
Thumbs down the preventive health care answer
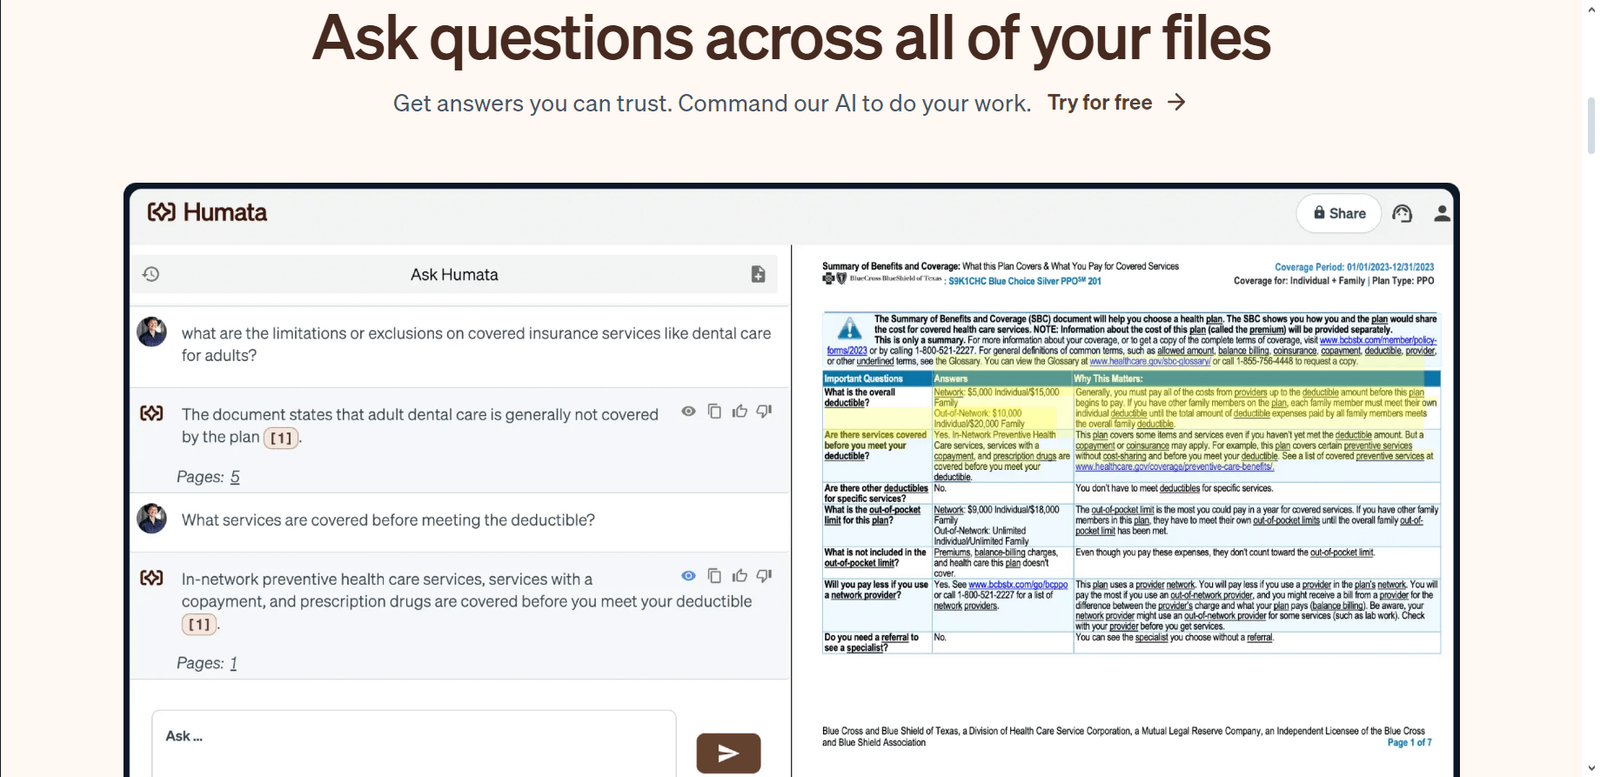click(764, 576)
